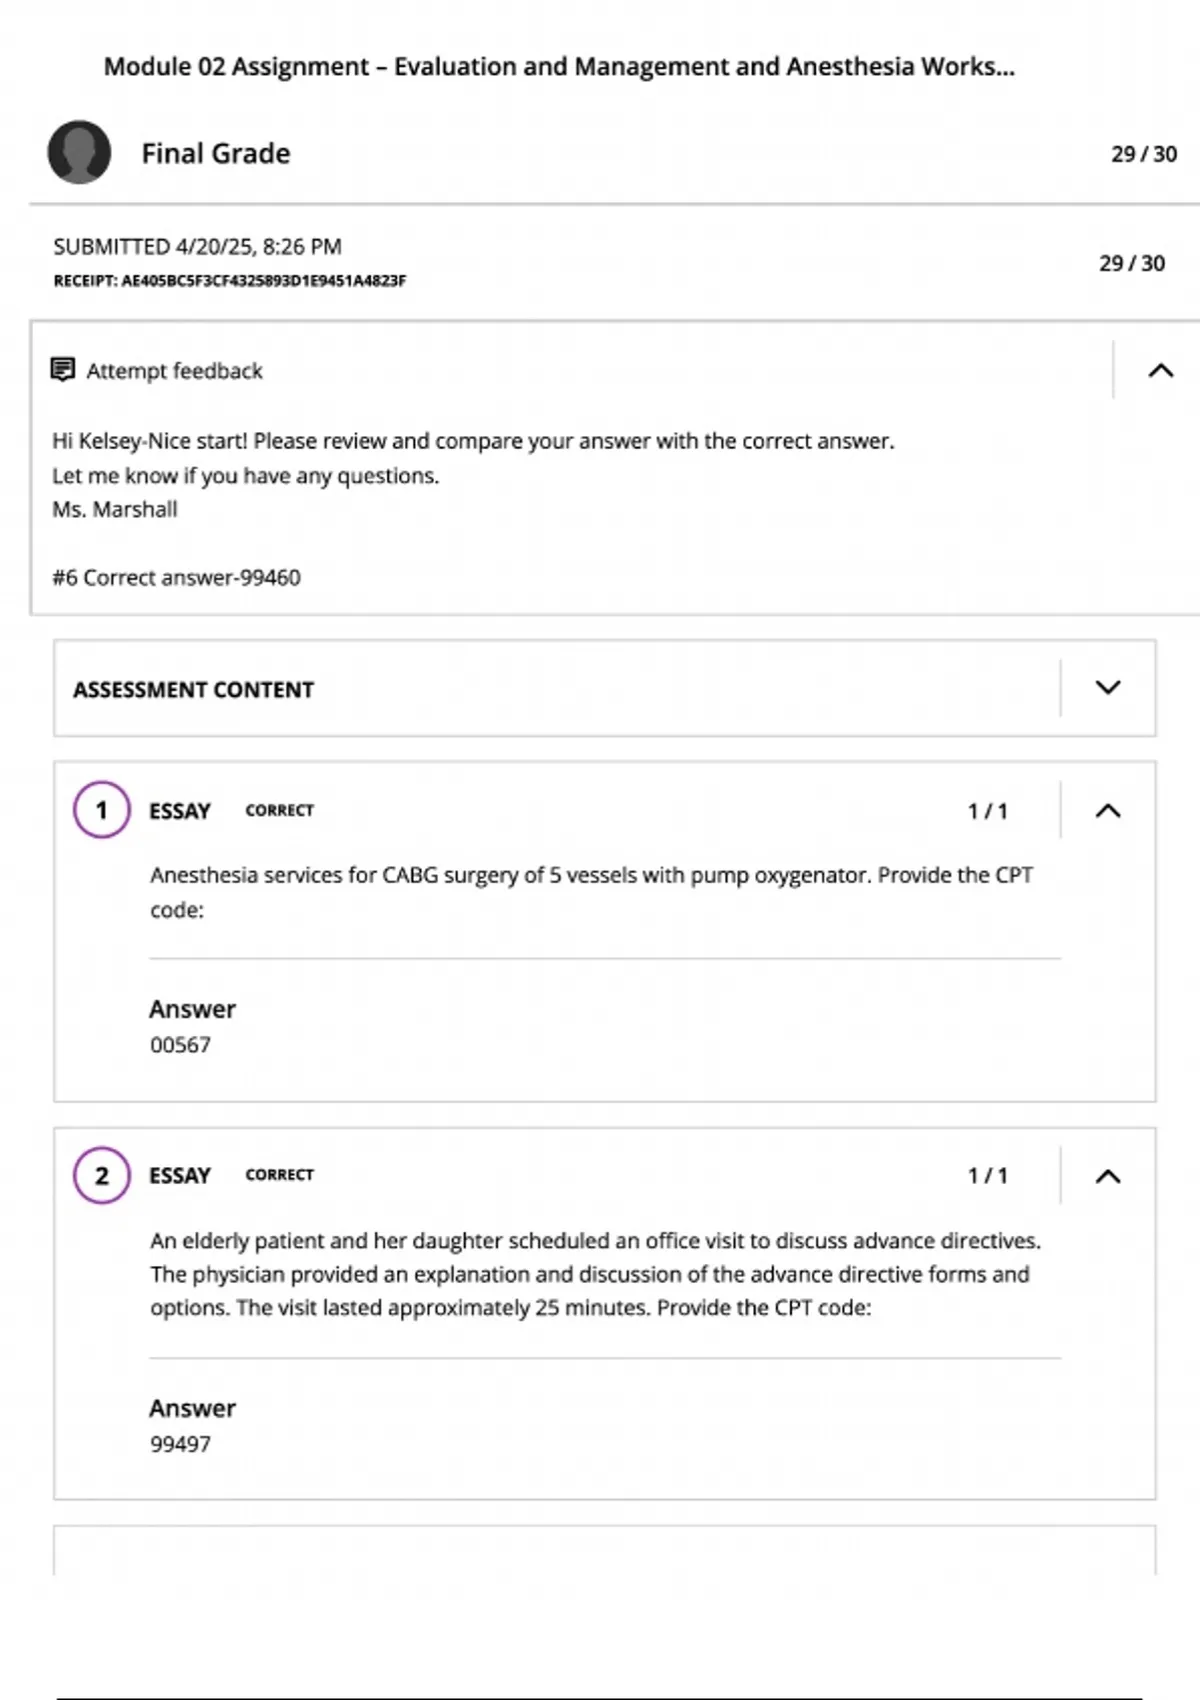Expand the Assessment Content section
Viewport: 1200px width, 1700px height.
[1107, 688]
